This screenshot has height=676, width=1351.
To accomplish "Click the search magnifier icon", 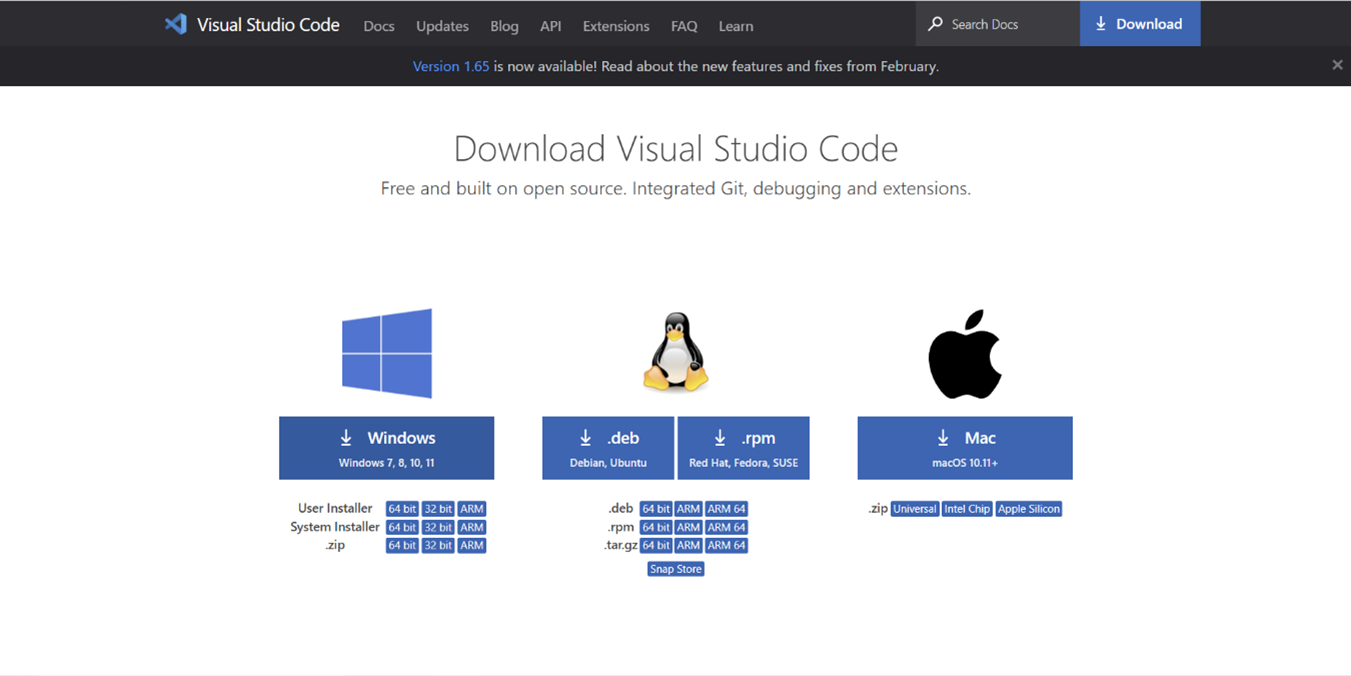I will [x=935, y=23].
